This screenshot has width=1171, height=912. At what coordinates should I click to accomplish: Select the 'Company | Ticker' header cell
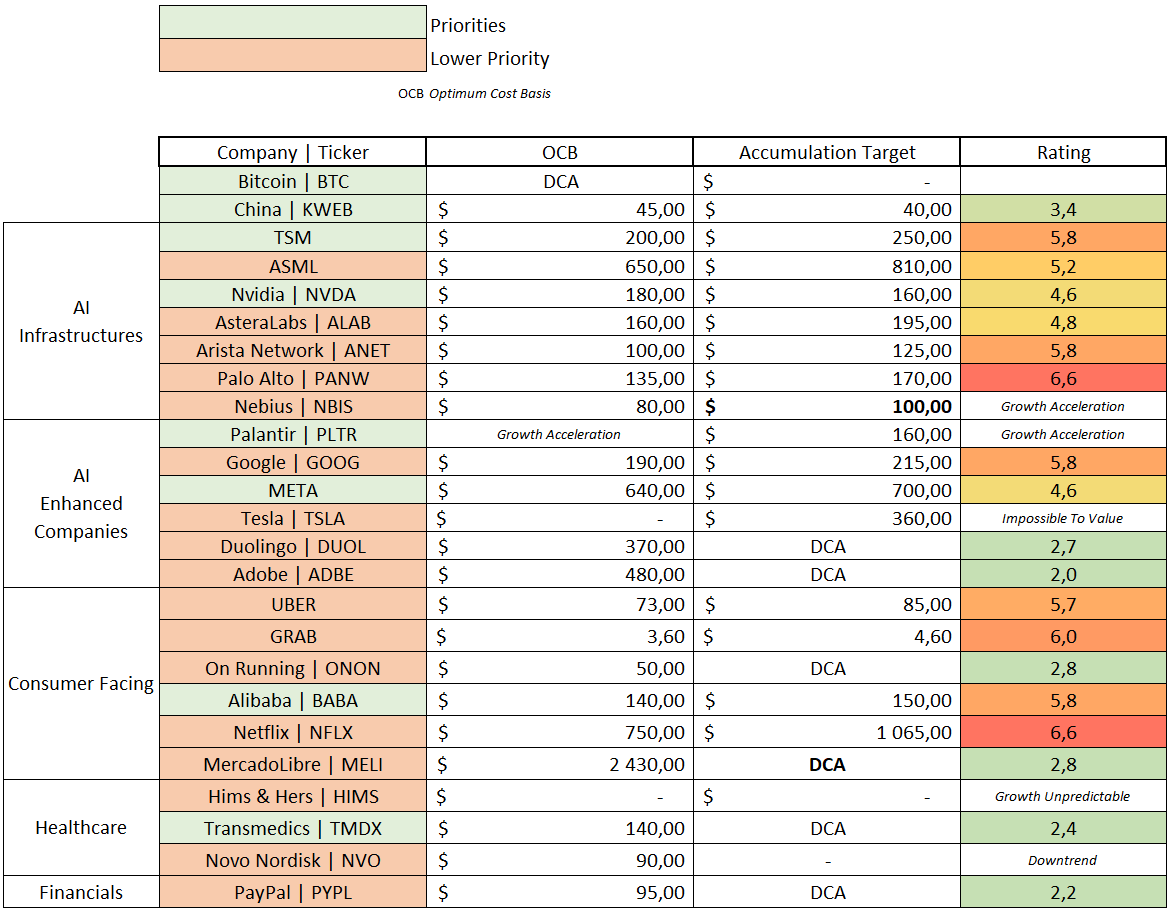(x=293, y=152)
